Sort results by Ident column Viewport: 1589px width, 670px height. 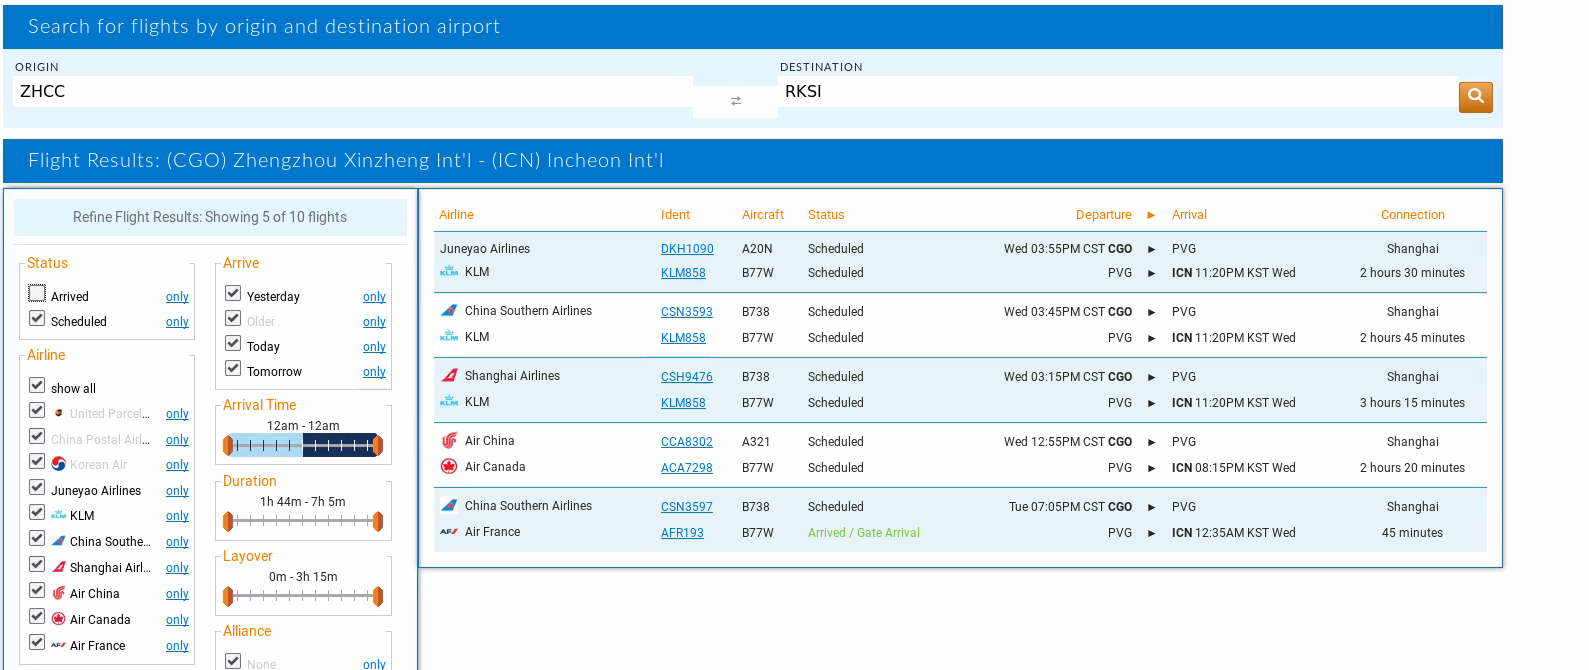click(x=675, y=215)
